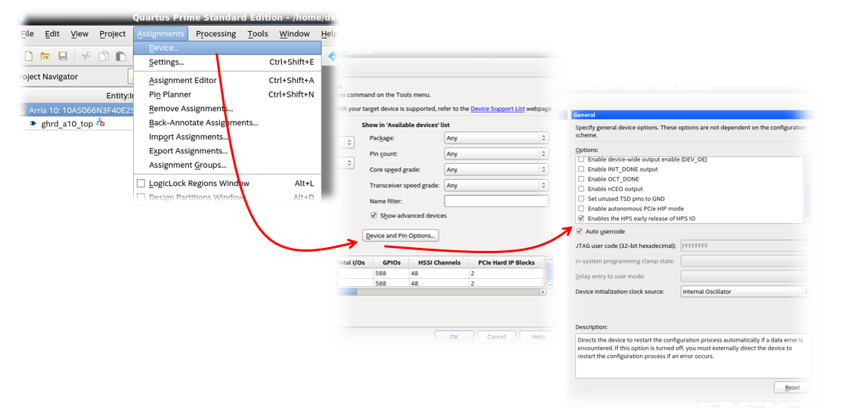860x408 pixels.
Task: Toggle Design Partitions Window checkbox
Action: tap(141, 197)
